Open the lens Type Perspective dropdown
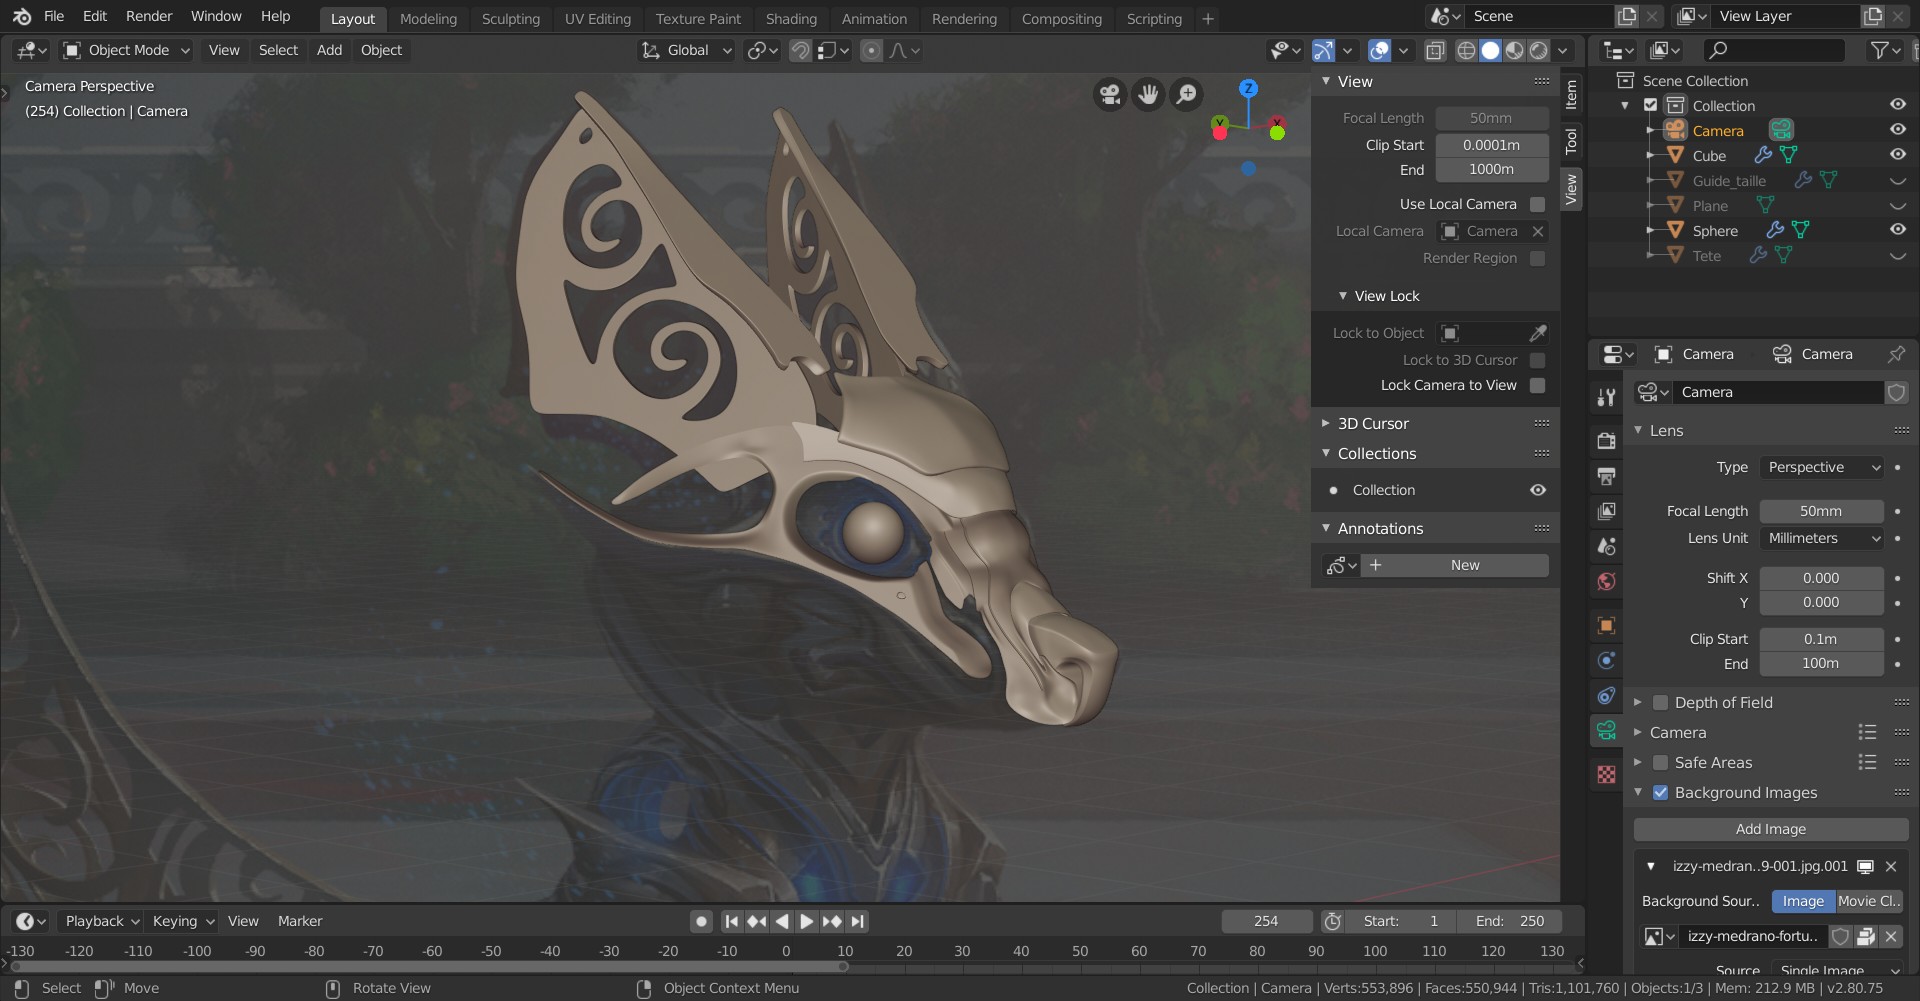Viewport: 1920px width, 1001px height. pos(1822,468)
